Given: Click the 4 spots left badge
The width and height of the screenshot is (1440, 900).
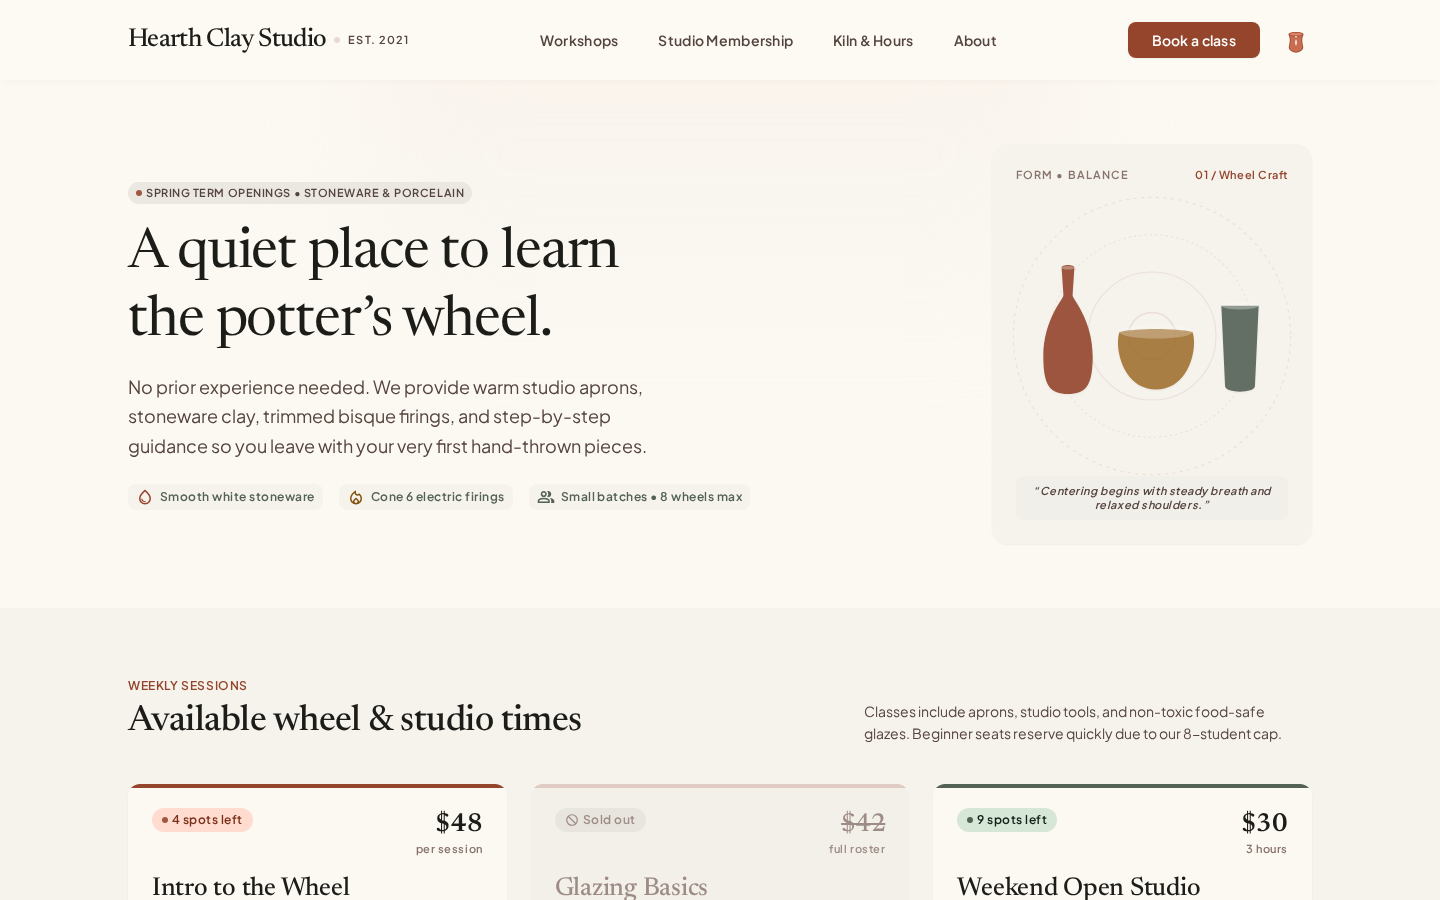Looking at the screenshot, I should coord(202,820).
